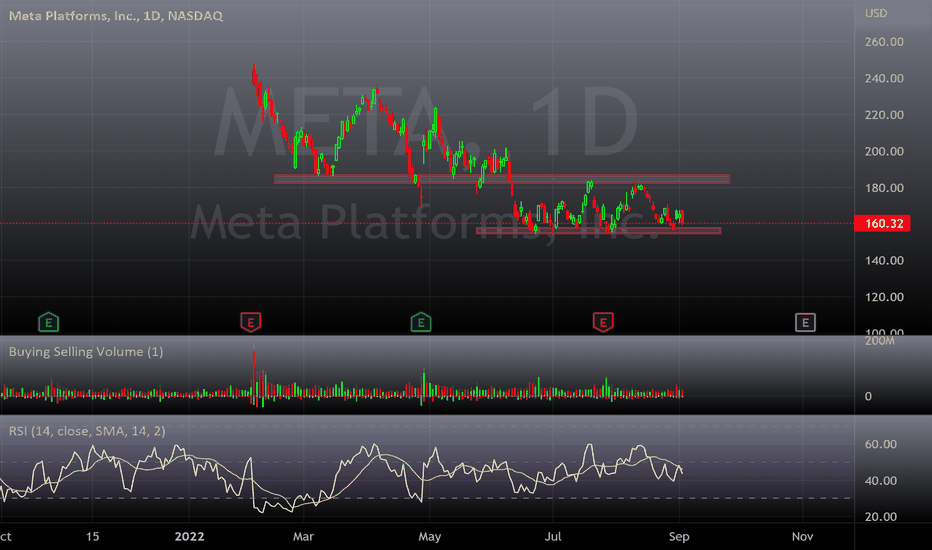This screenshot has width=932, height=550.
Task: Click the 220.00 price axis label
Action: coord(884,115)
